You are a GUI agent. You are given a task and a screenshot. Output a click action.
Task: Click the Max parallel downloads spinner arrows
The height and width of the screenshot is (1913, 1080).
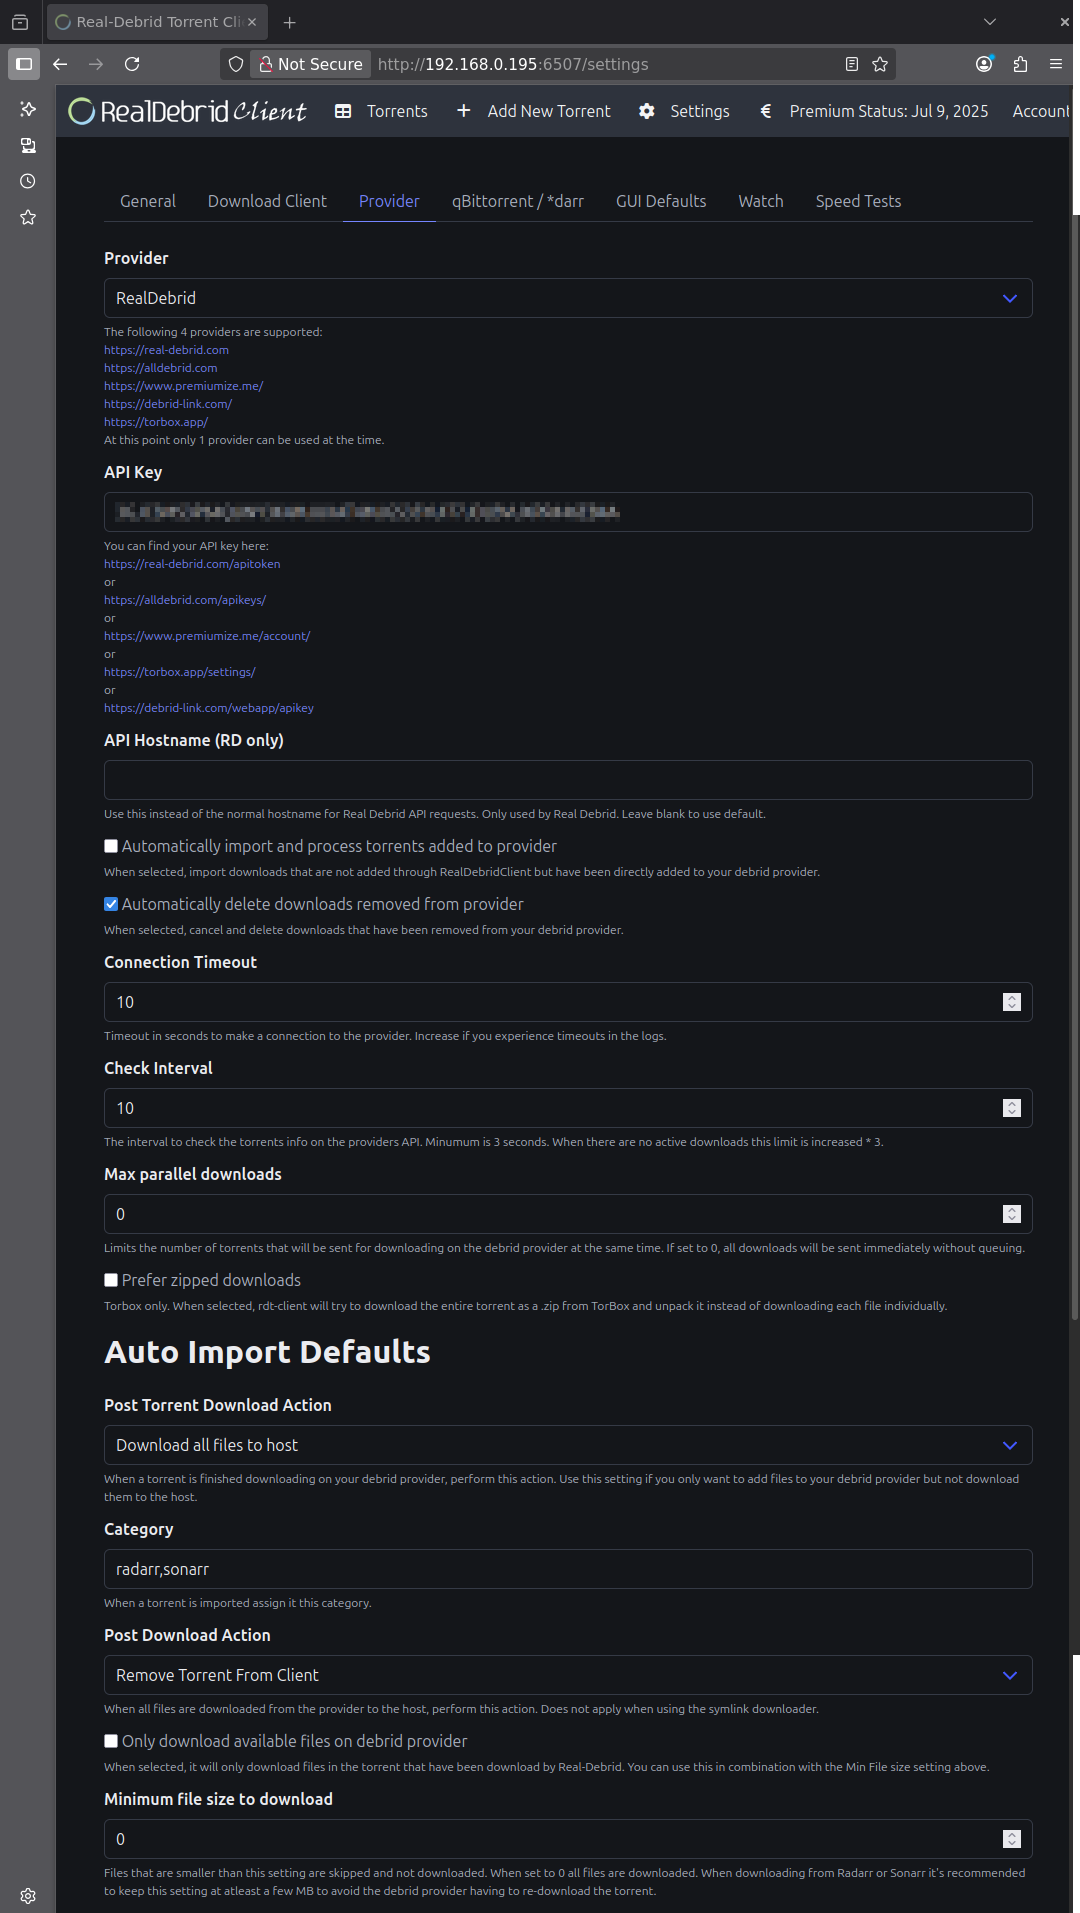click(1012, 1214)
